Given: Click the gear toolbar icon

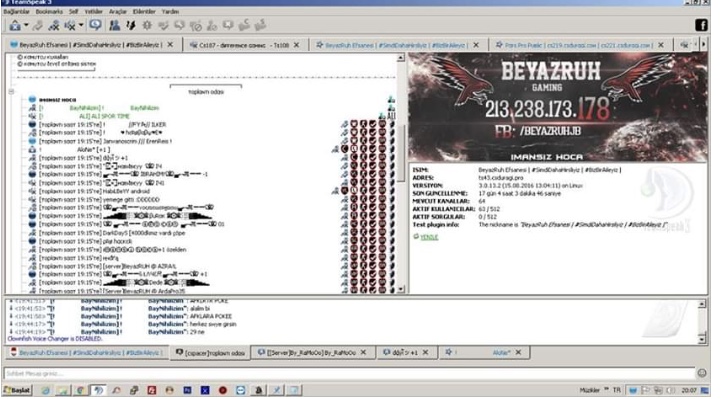Looking at the screenshot, I should (147, 25).
